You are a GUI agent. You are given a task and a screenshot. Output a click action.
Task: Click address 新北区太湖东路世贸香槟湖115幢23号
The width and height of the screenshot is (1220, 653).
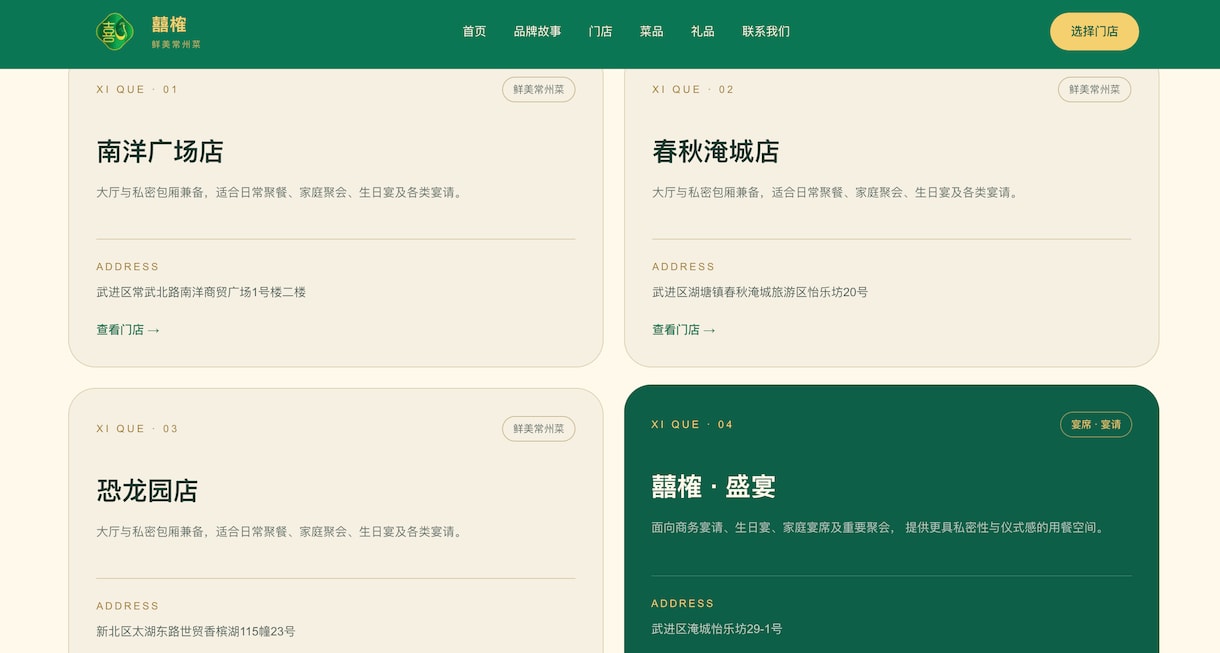pos(196,631)
